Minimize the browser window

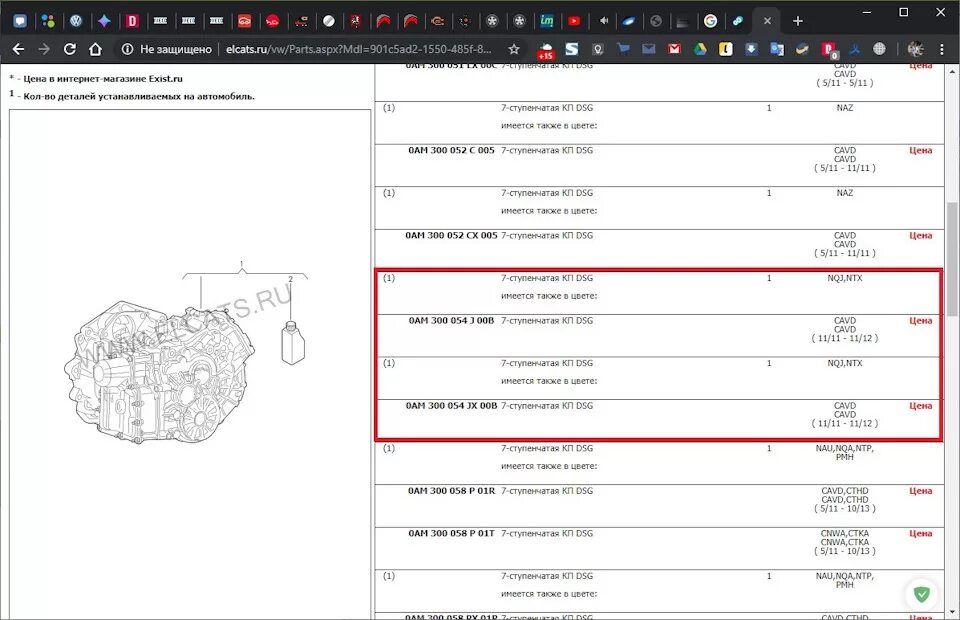(x=867, y=12)
